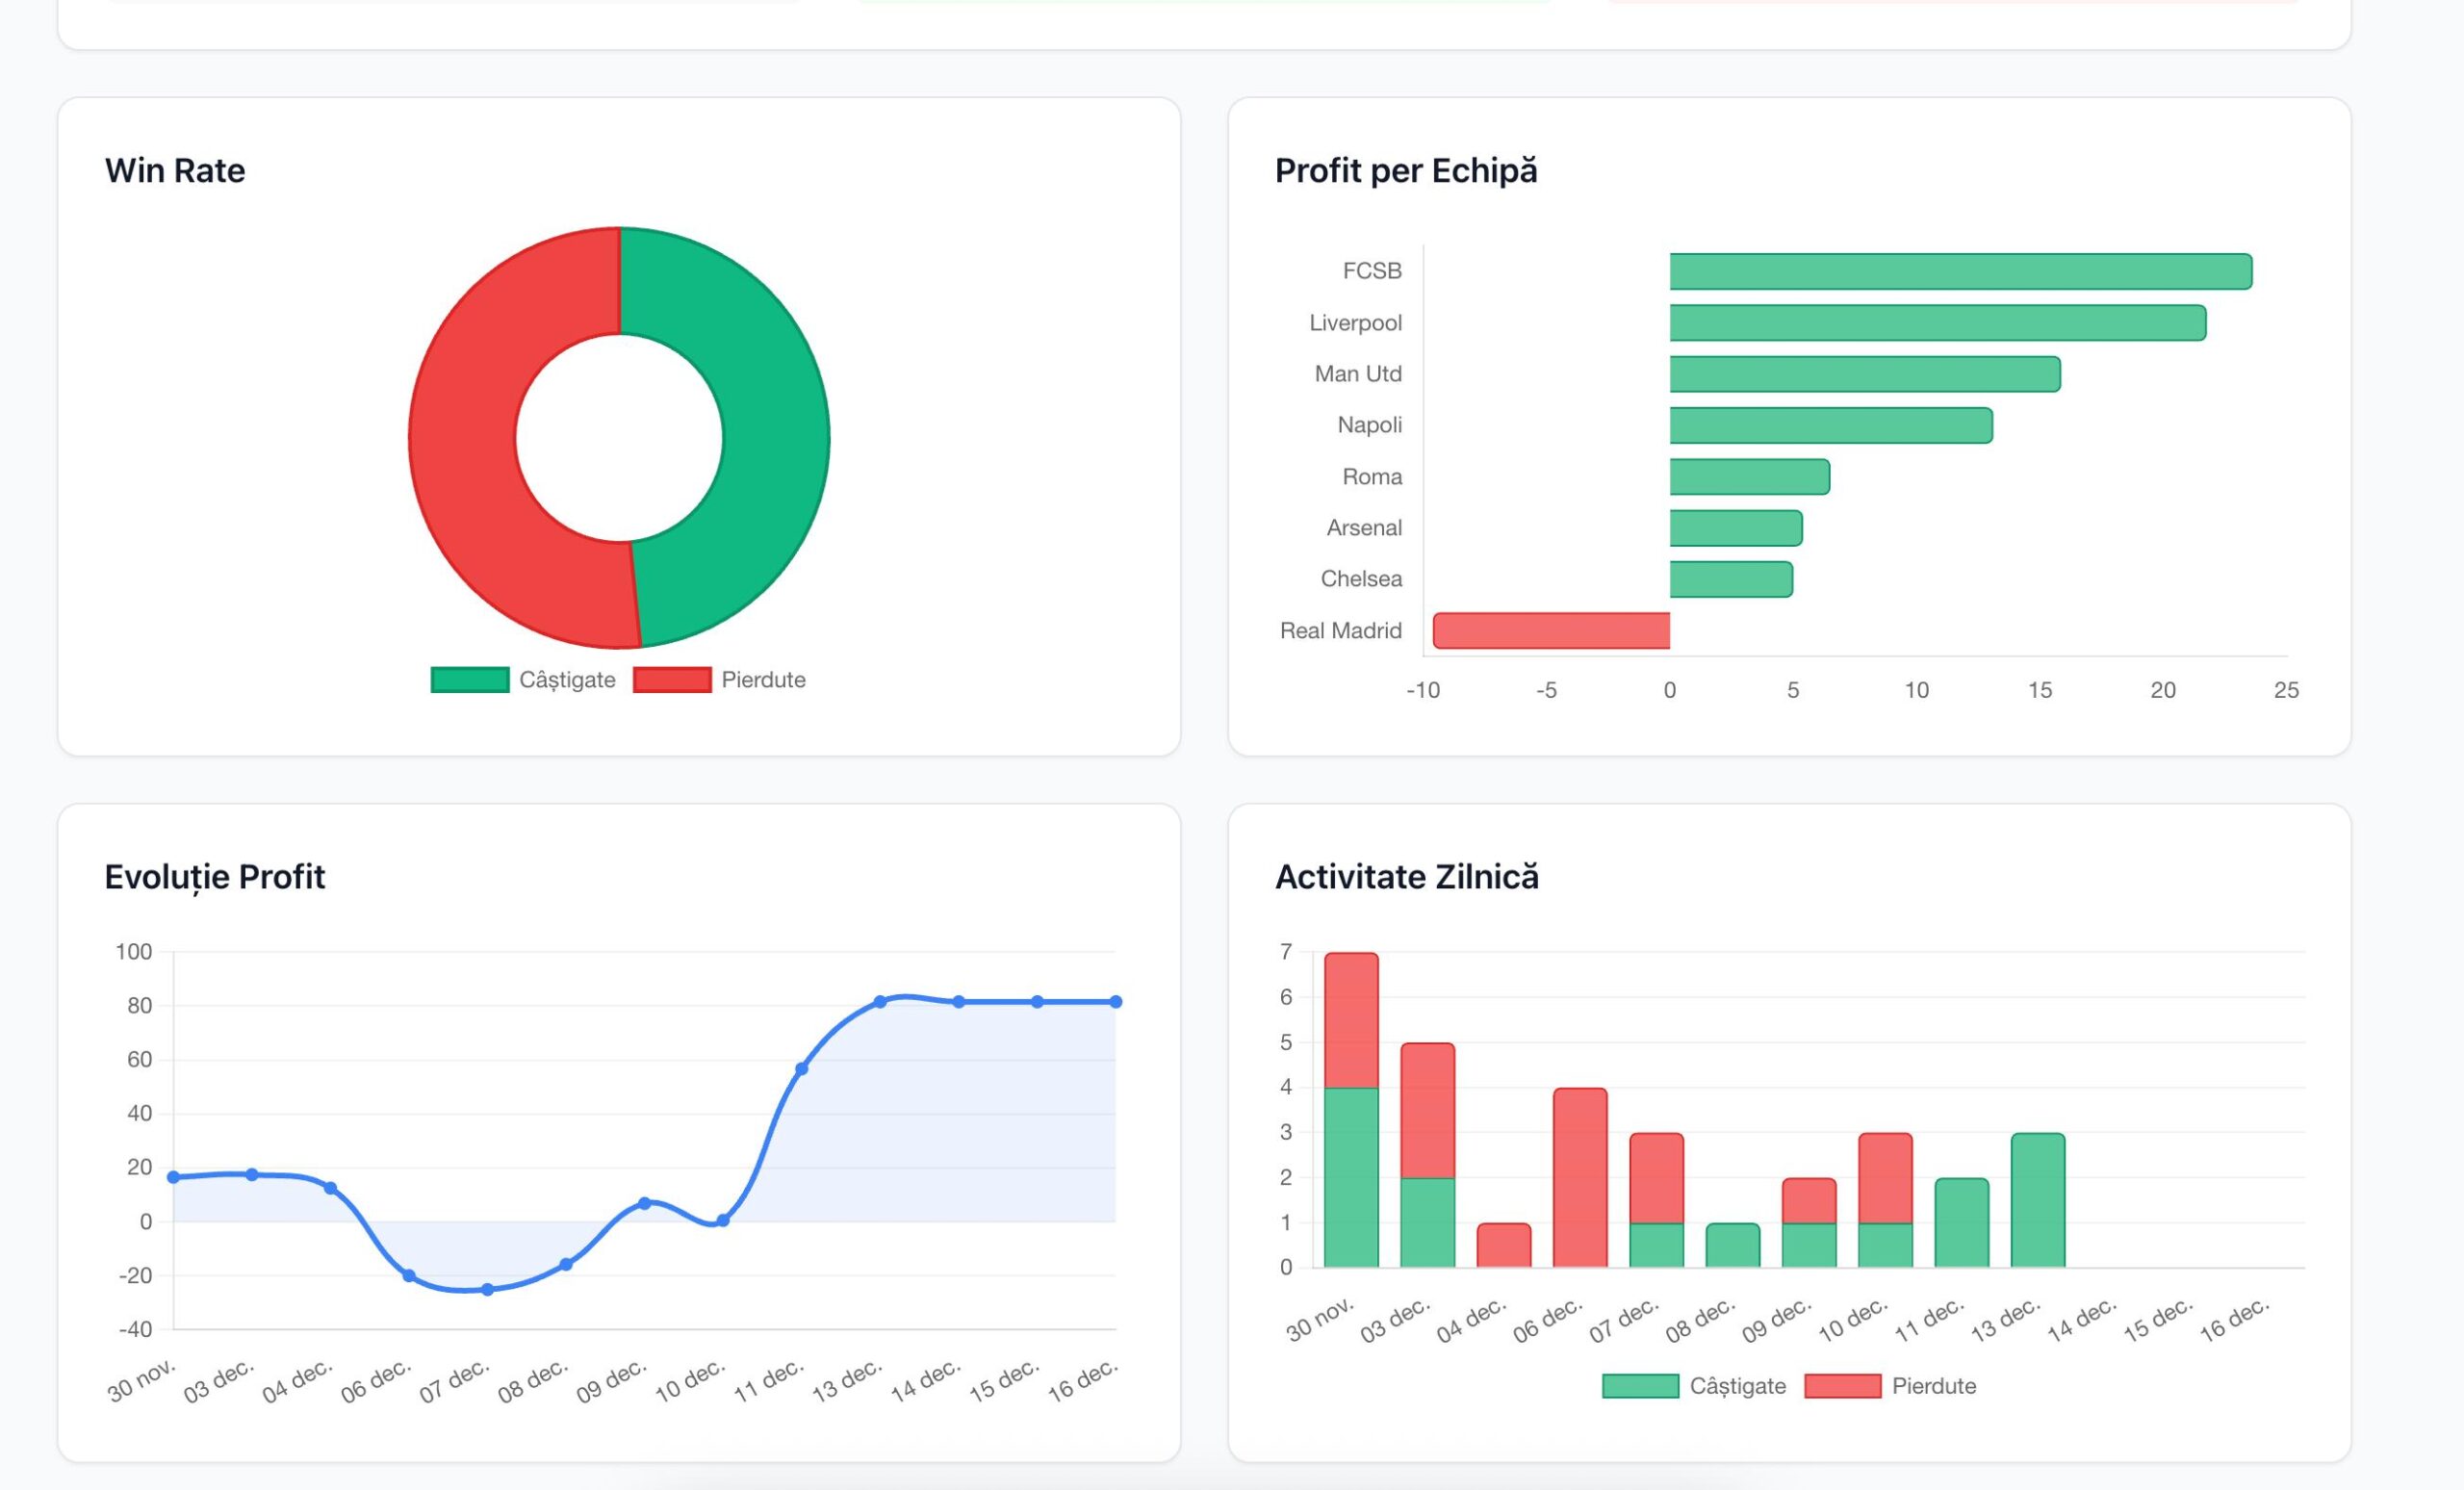Click the 13 dec. green activity bar
Image resolution: width=2464 pixels, height=1490 pixels.
[x=2037, y=1200]
